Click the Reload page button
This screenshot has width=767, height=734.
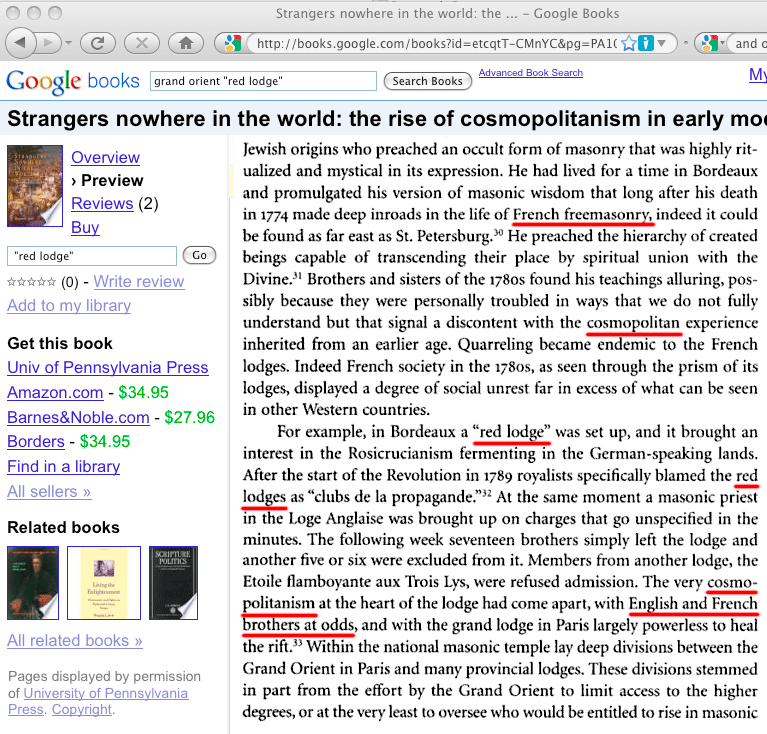click(98, 43)
